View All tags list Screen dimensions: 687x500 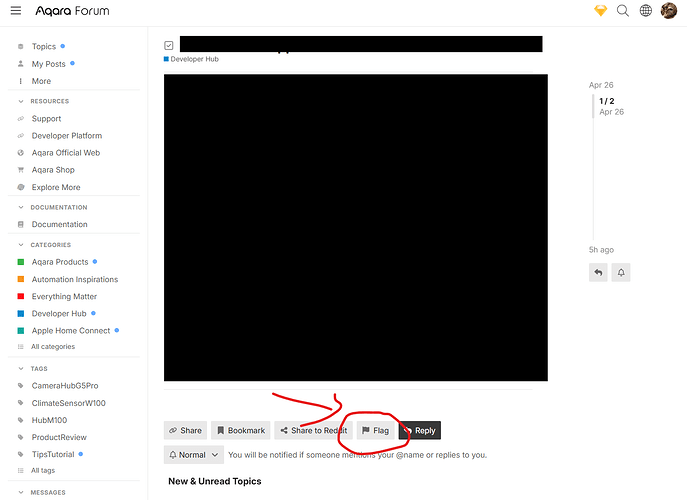(43, 471)
